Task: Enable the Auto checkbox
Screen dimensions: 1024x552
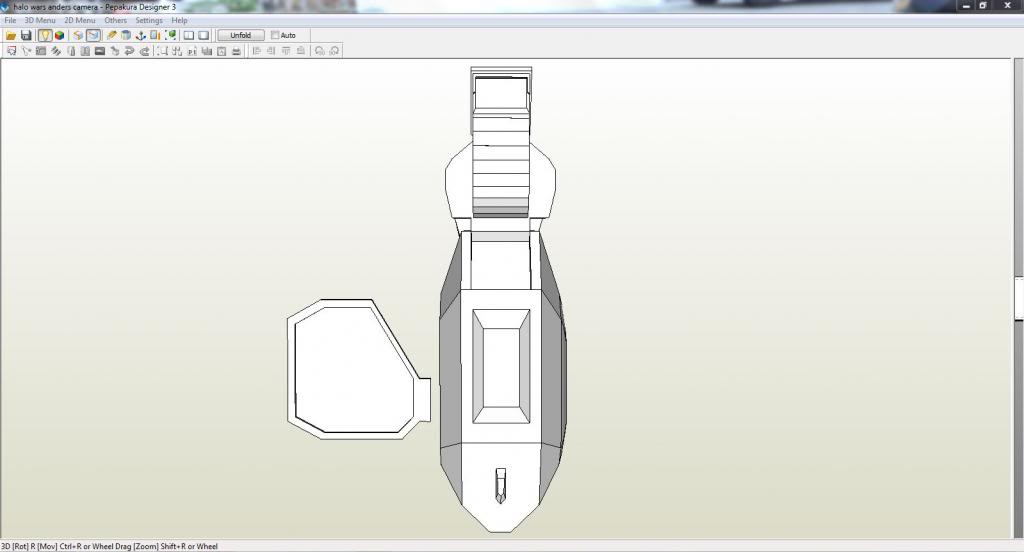Action: (275, 35)
